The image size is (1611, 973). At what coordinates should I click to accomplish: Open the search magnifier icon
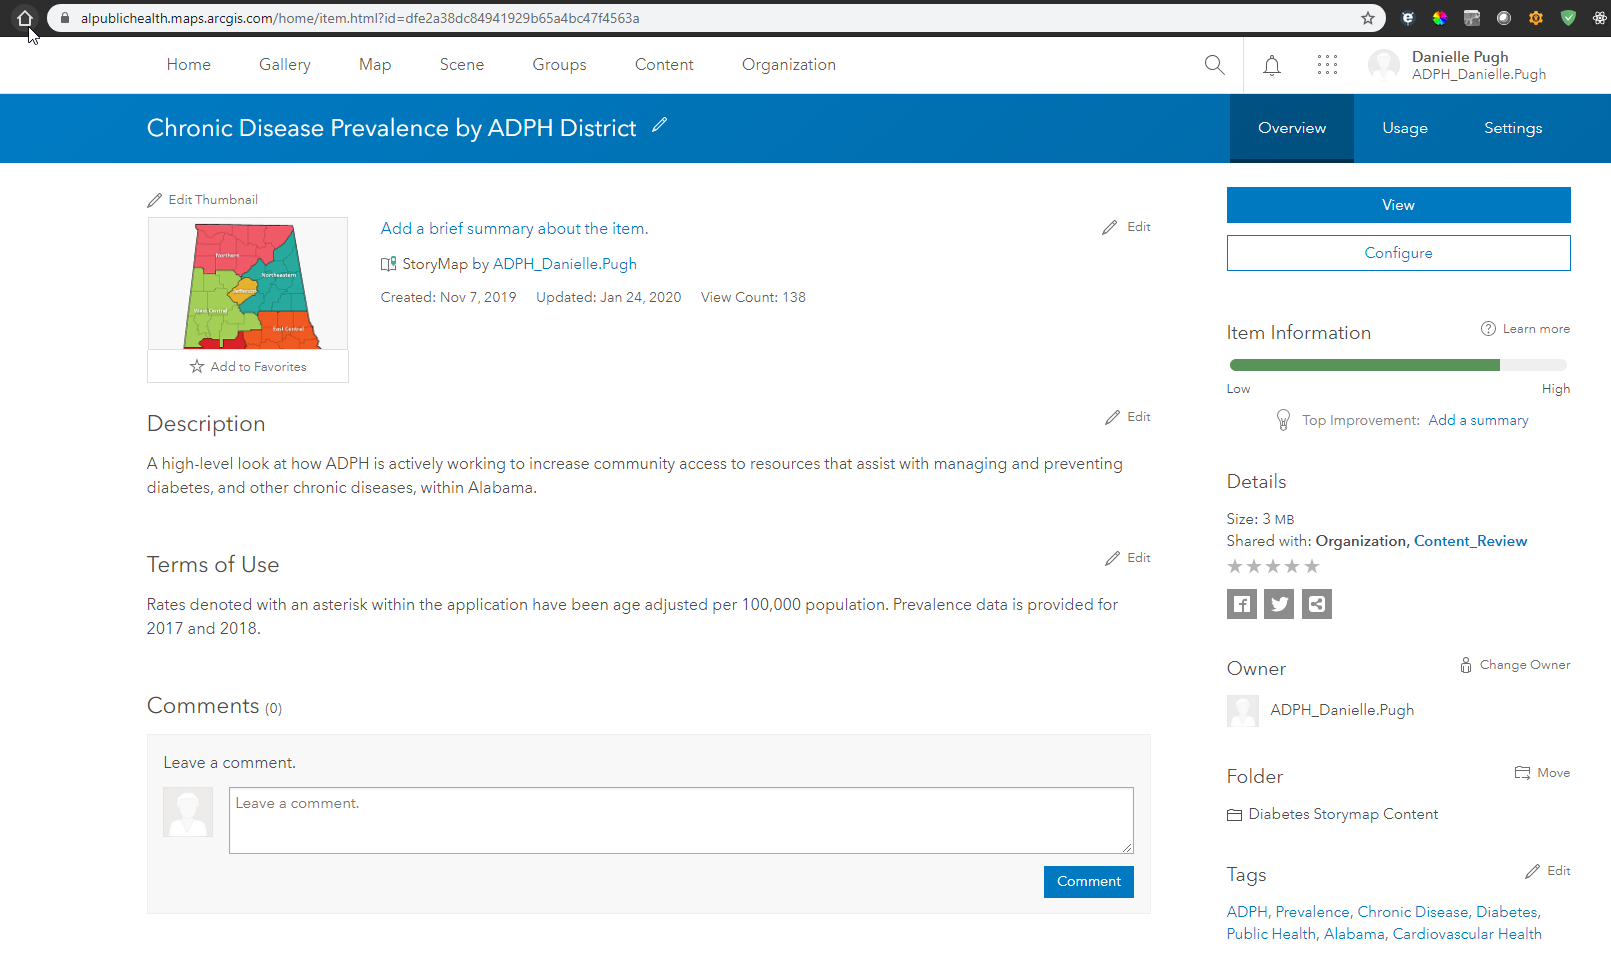coord(1215,65)
